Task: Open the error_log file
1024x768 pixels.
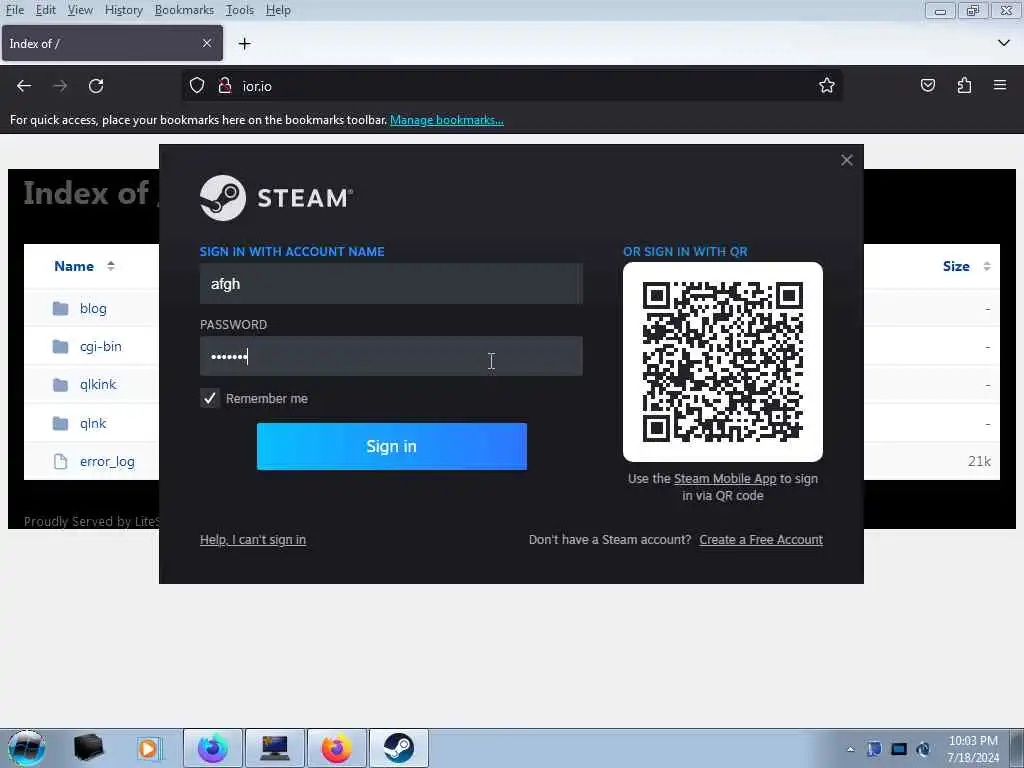Action: click(x=107, y=462)
